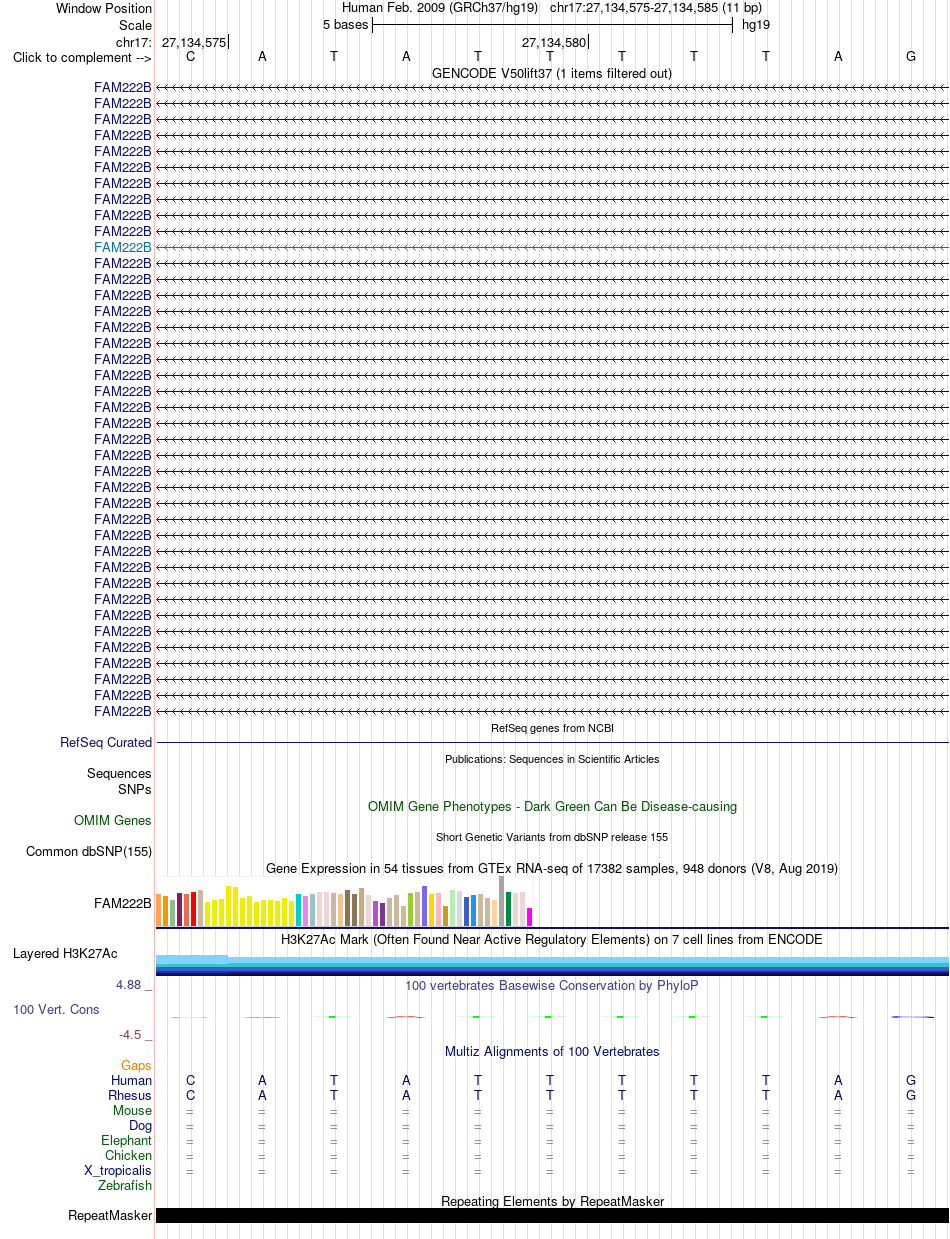Click base G in the top sequence row

coord(911,57)
